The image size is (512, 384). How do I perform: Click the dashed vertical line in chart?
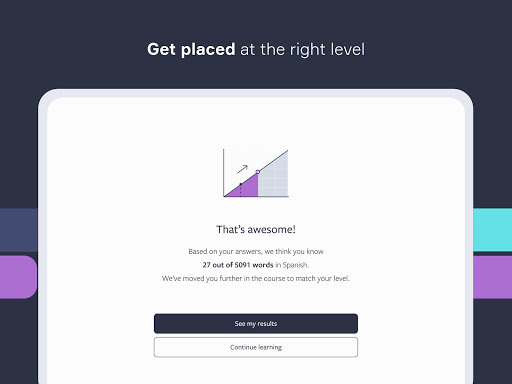241,191
